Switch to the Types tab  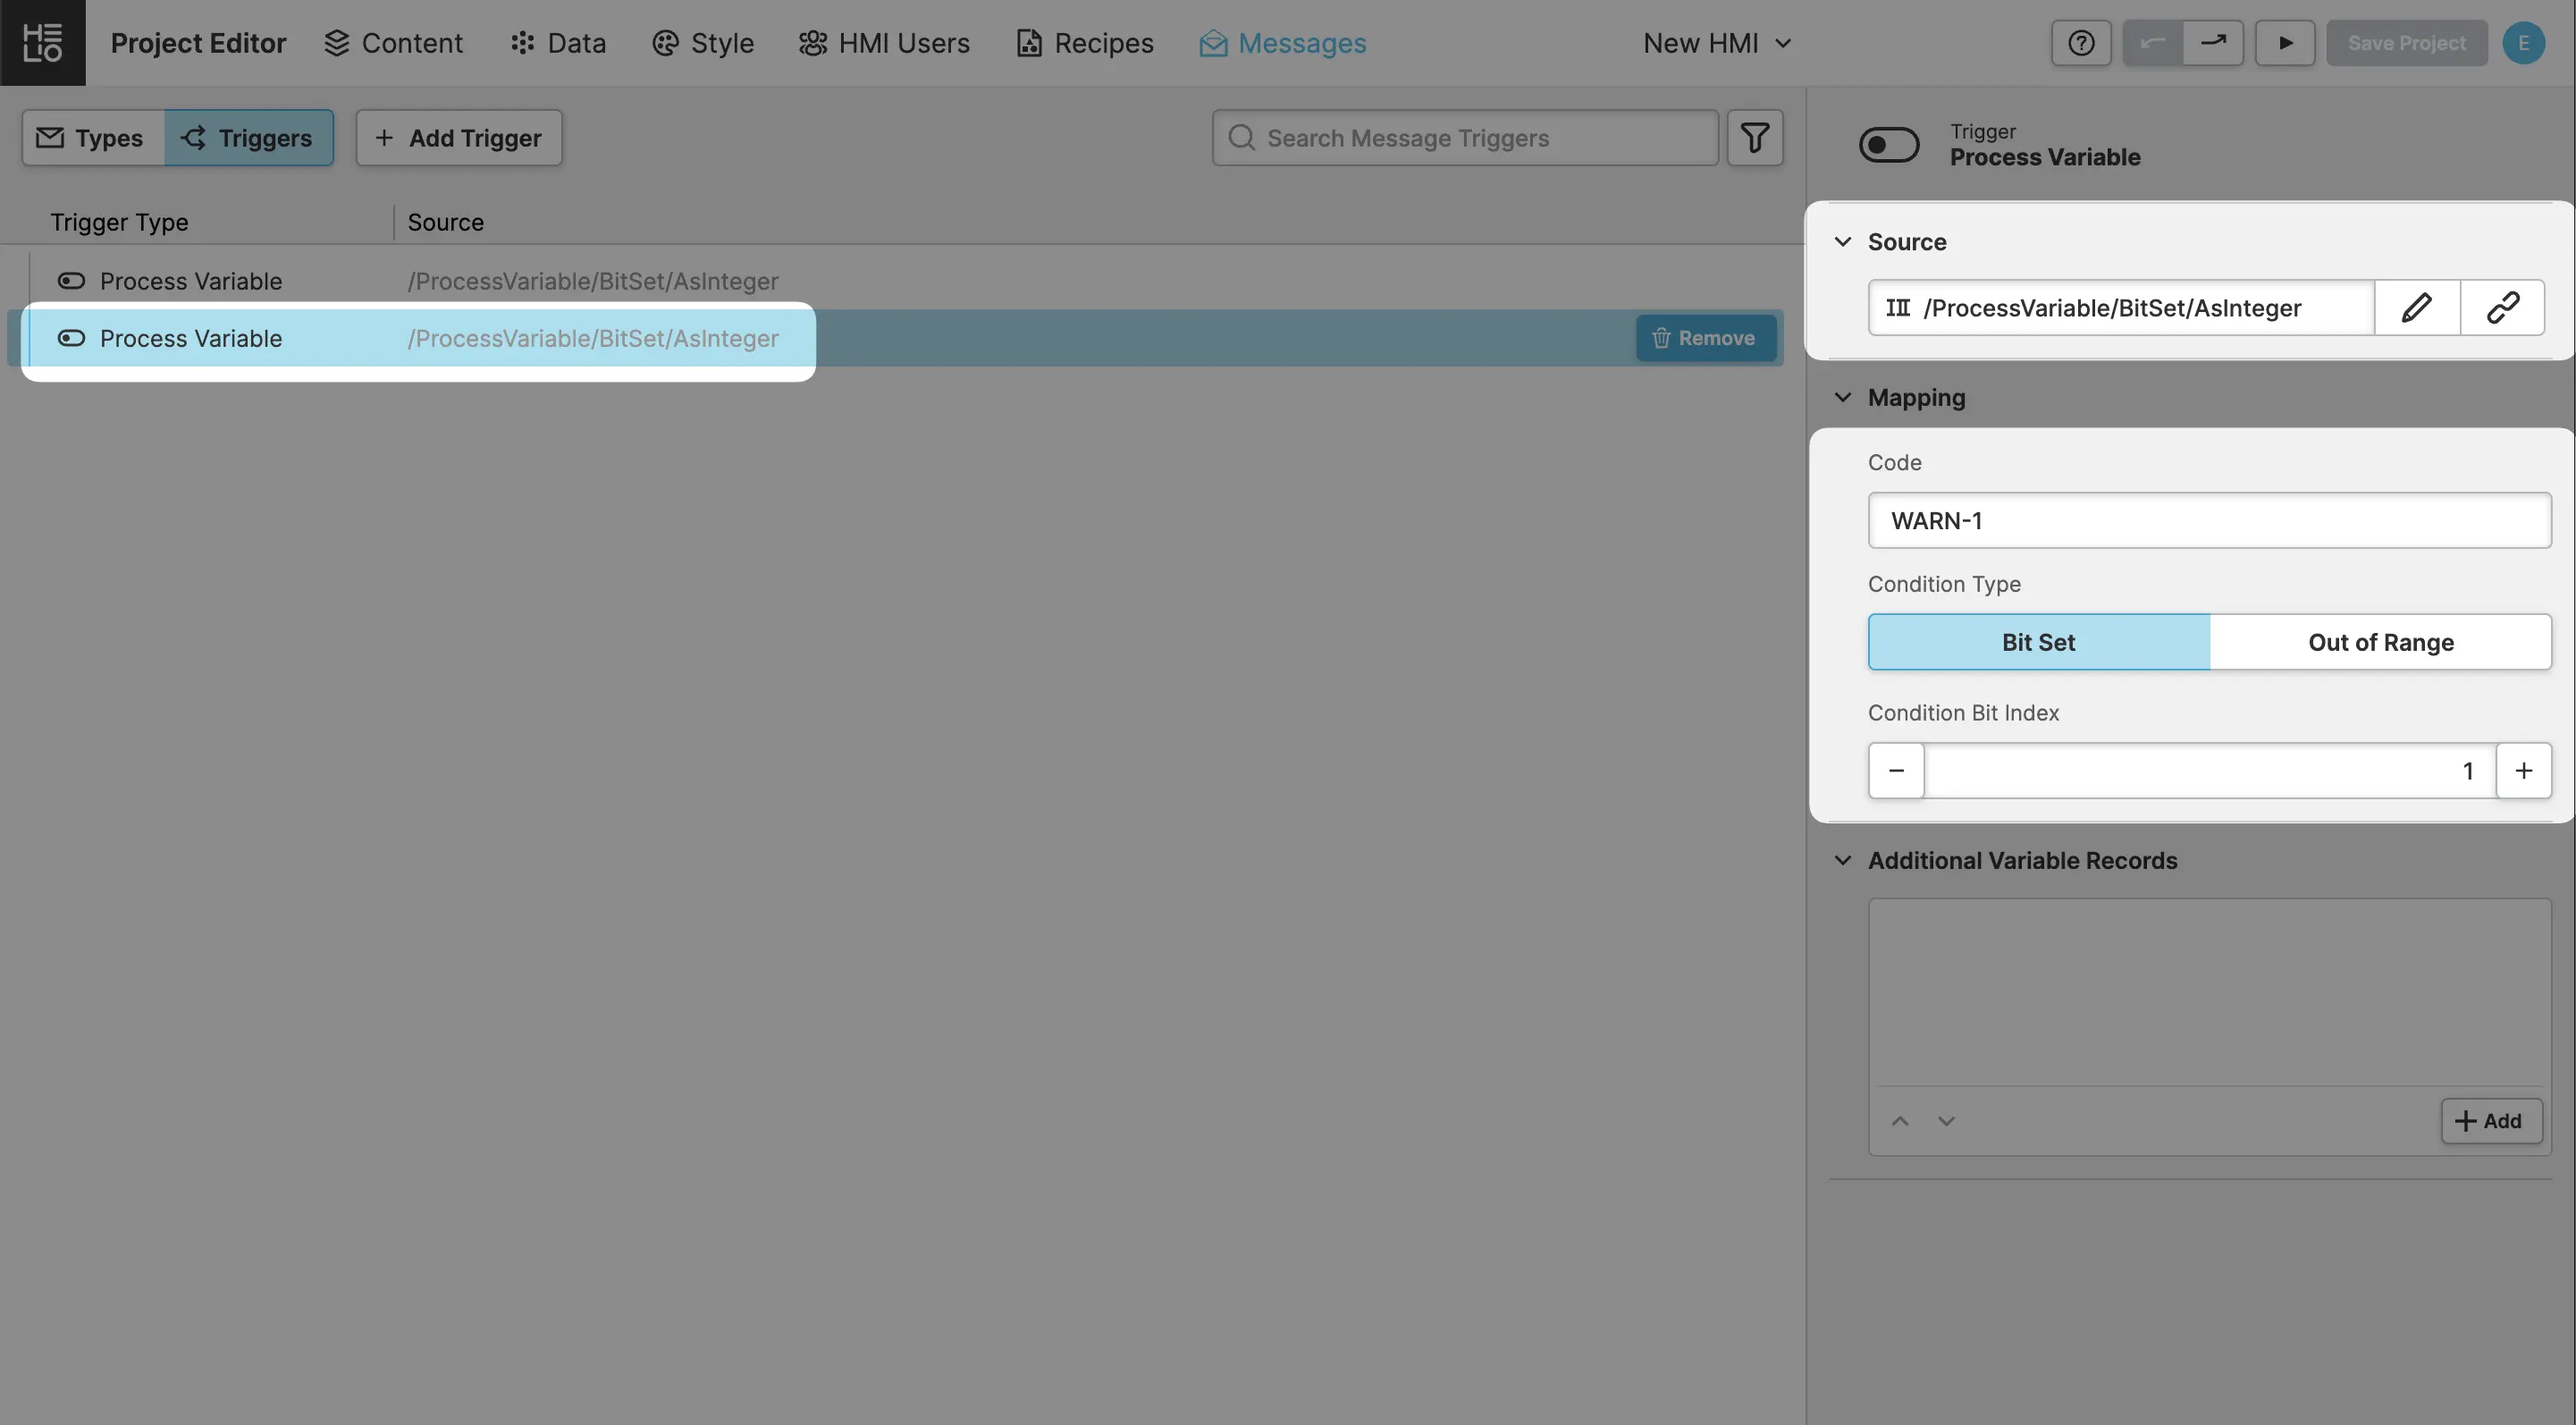point(92,138)
